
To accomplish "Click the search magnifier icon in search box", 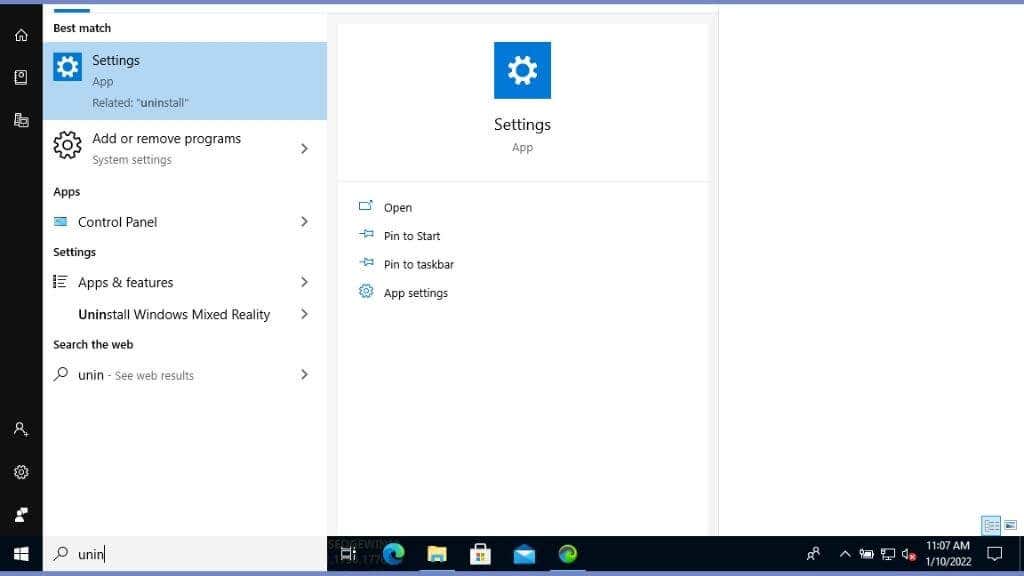I will point(61,554).
